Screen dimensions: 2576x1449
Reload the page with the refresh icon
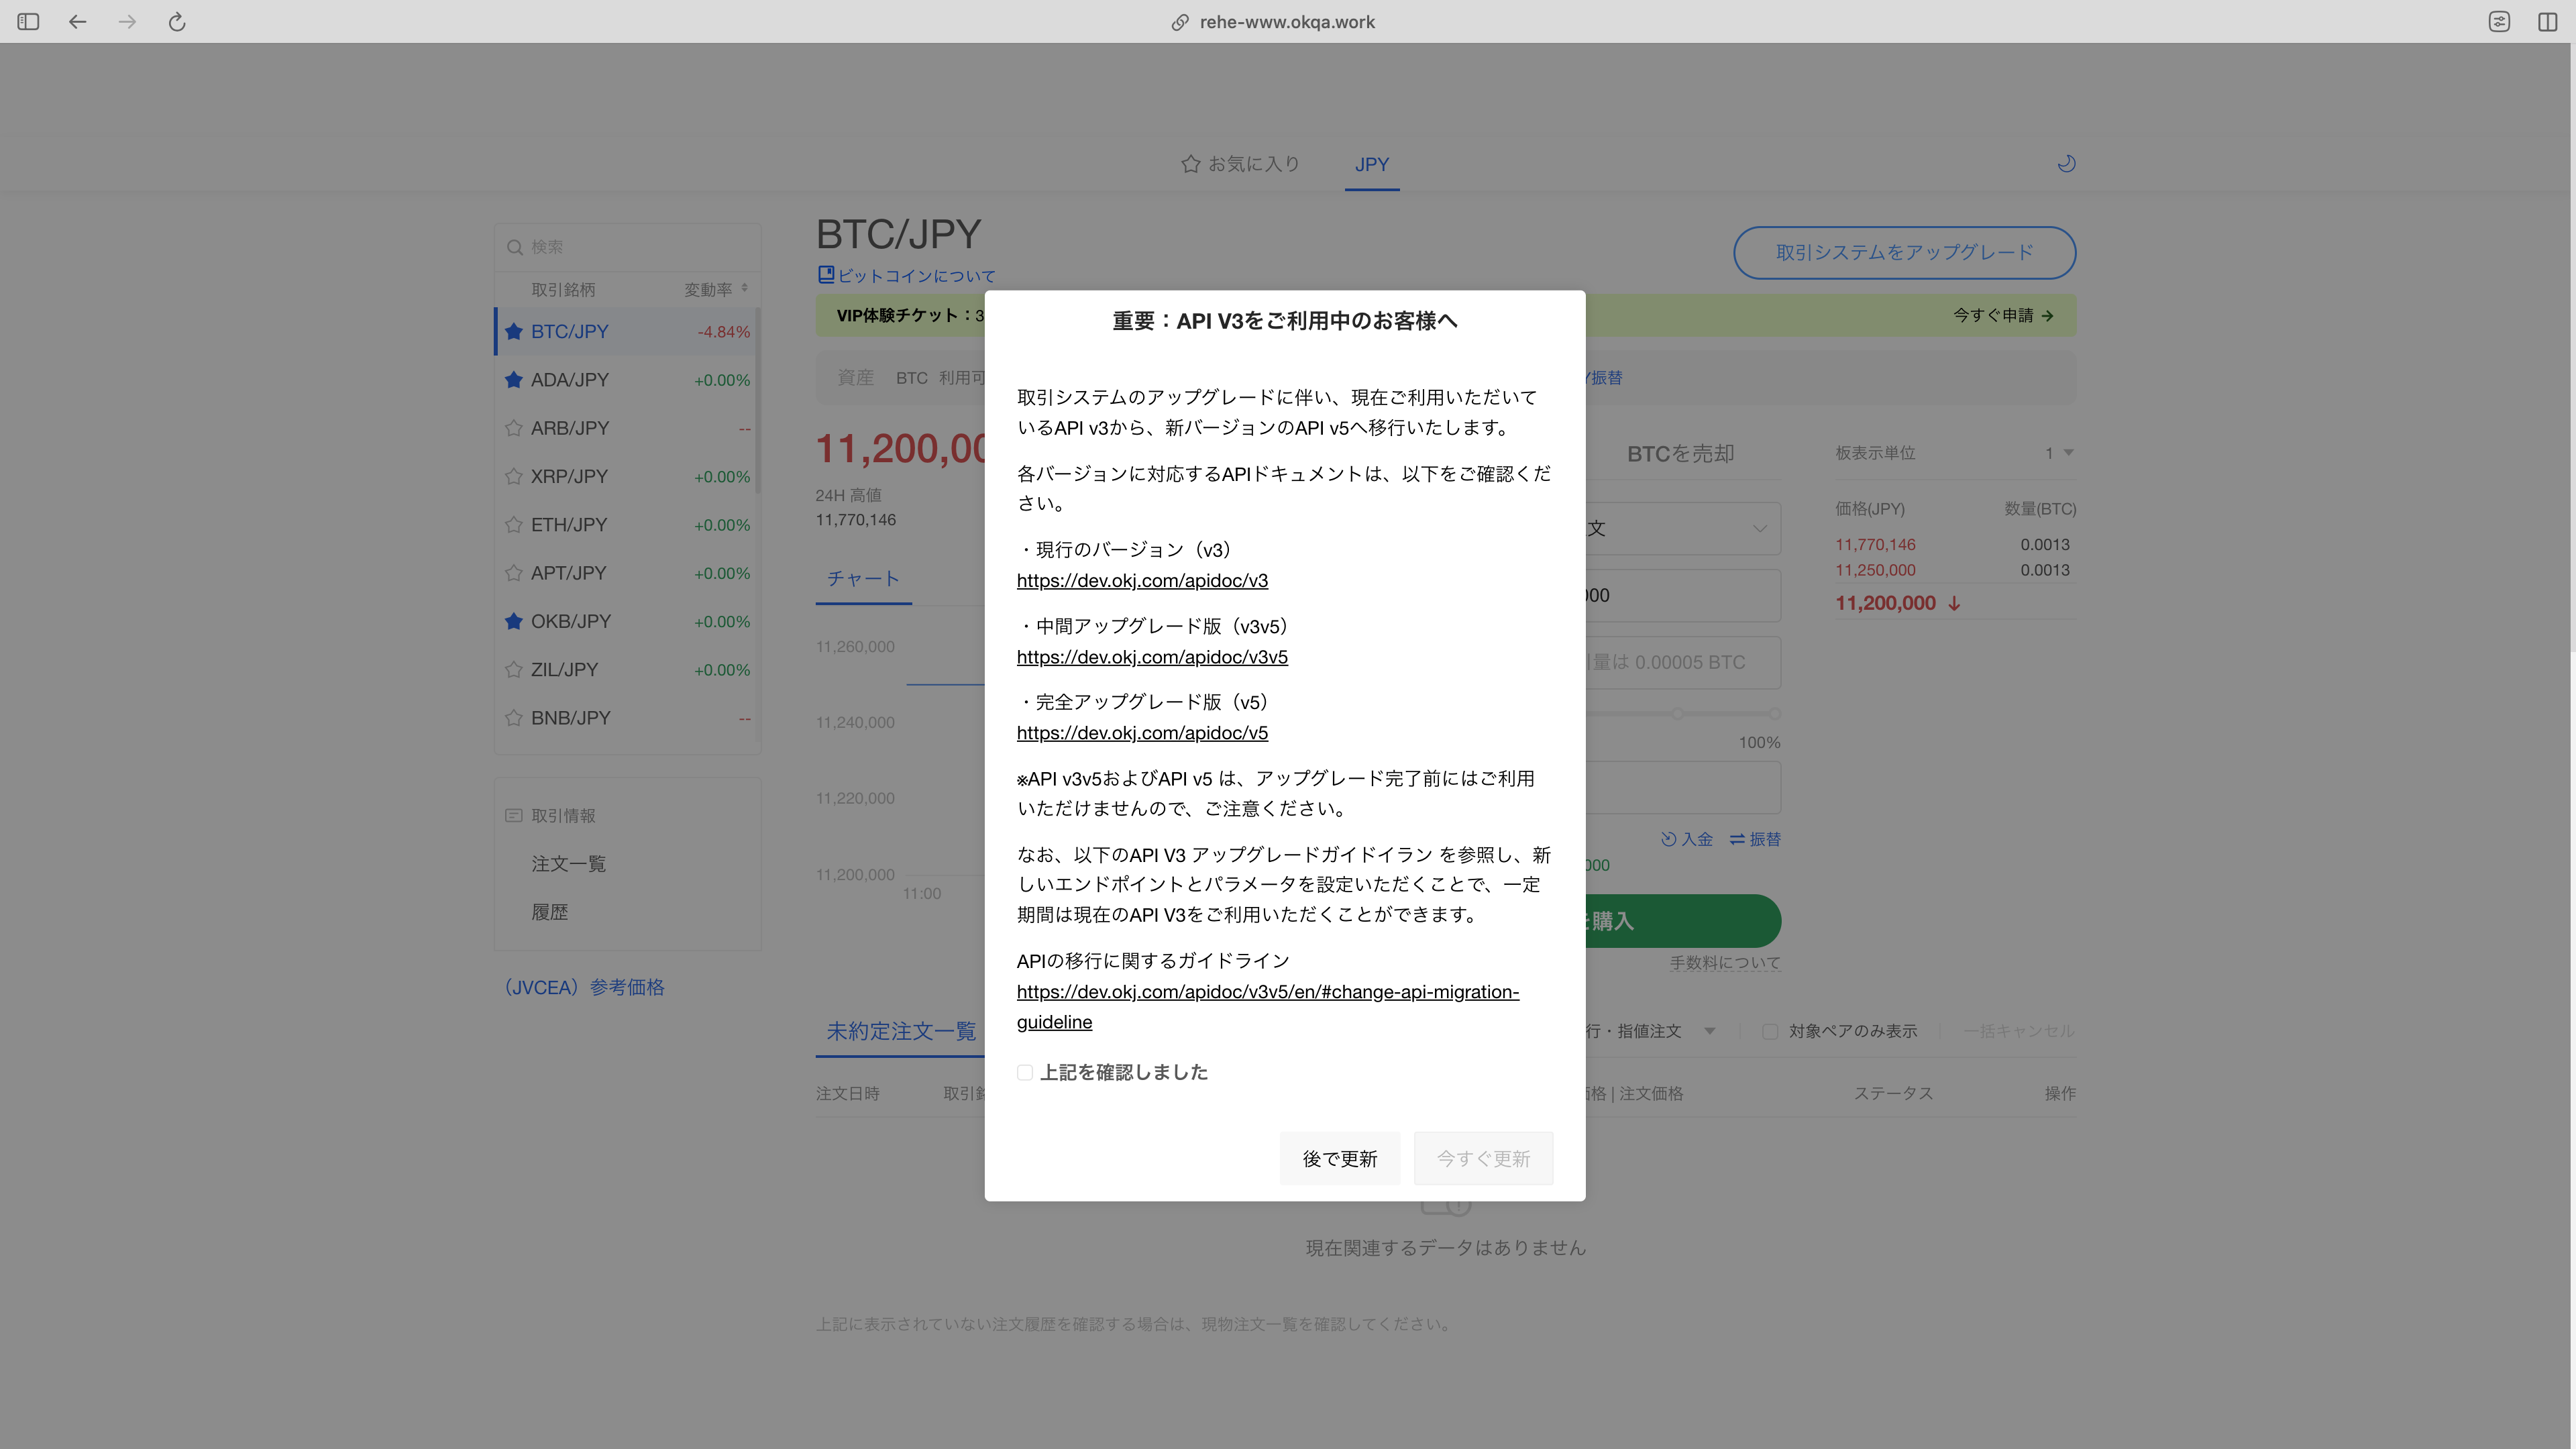177,21
